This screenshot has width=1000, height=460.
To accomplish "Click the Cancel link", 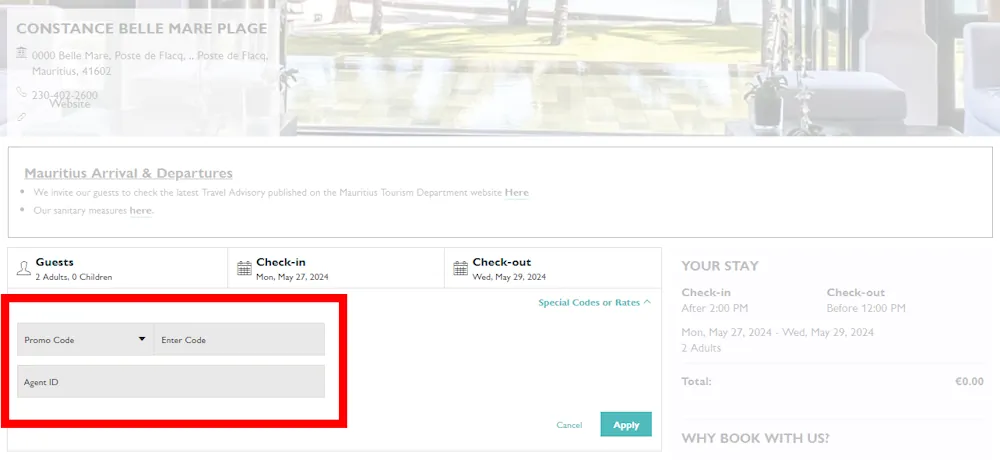I will 569,425.
